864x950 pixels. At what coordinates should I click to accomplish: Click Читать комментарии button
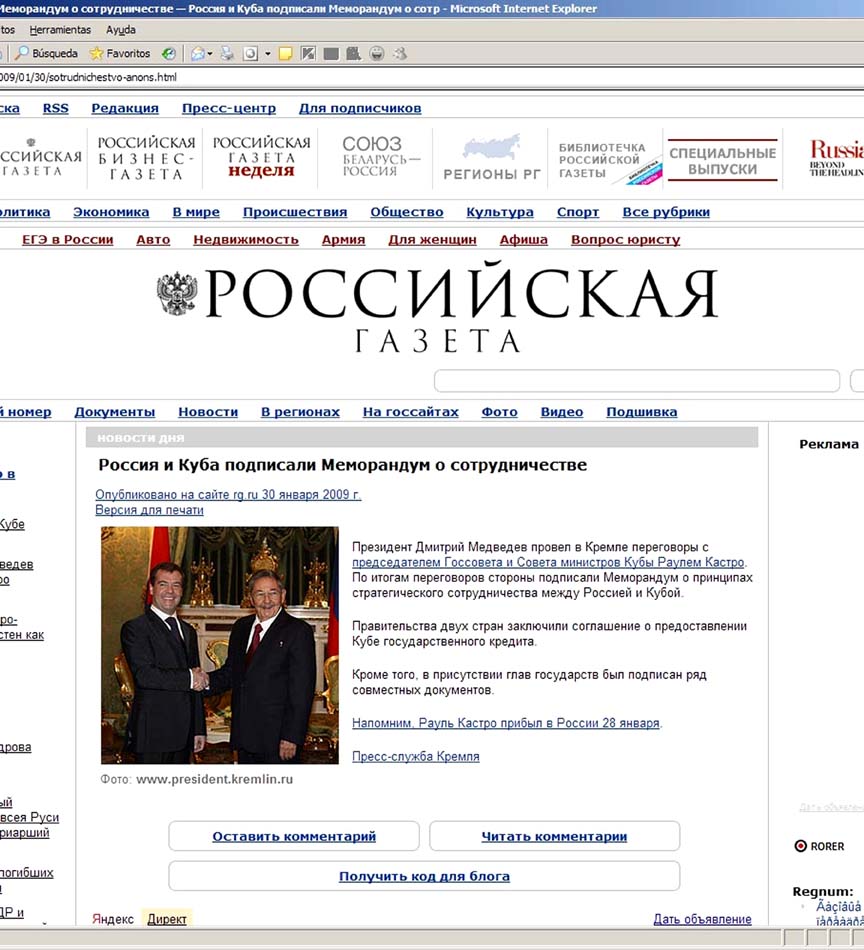pos(554,836)
